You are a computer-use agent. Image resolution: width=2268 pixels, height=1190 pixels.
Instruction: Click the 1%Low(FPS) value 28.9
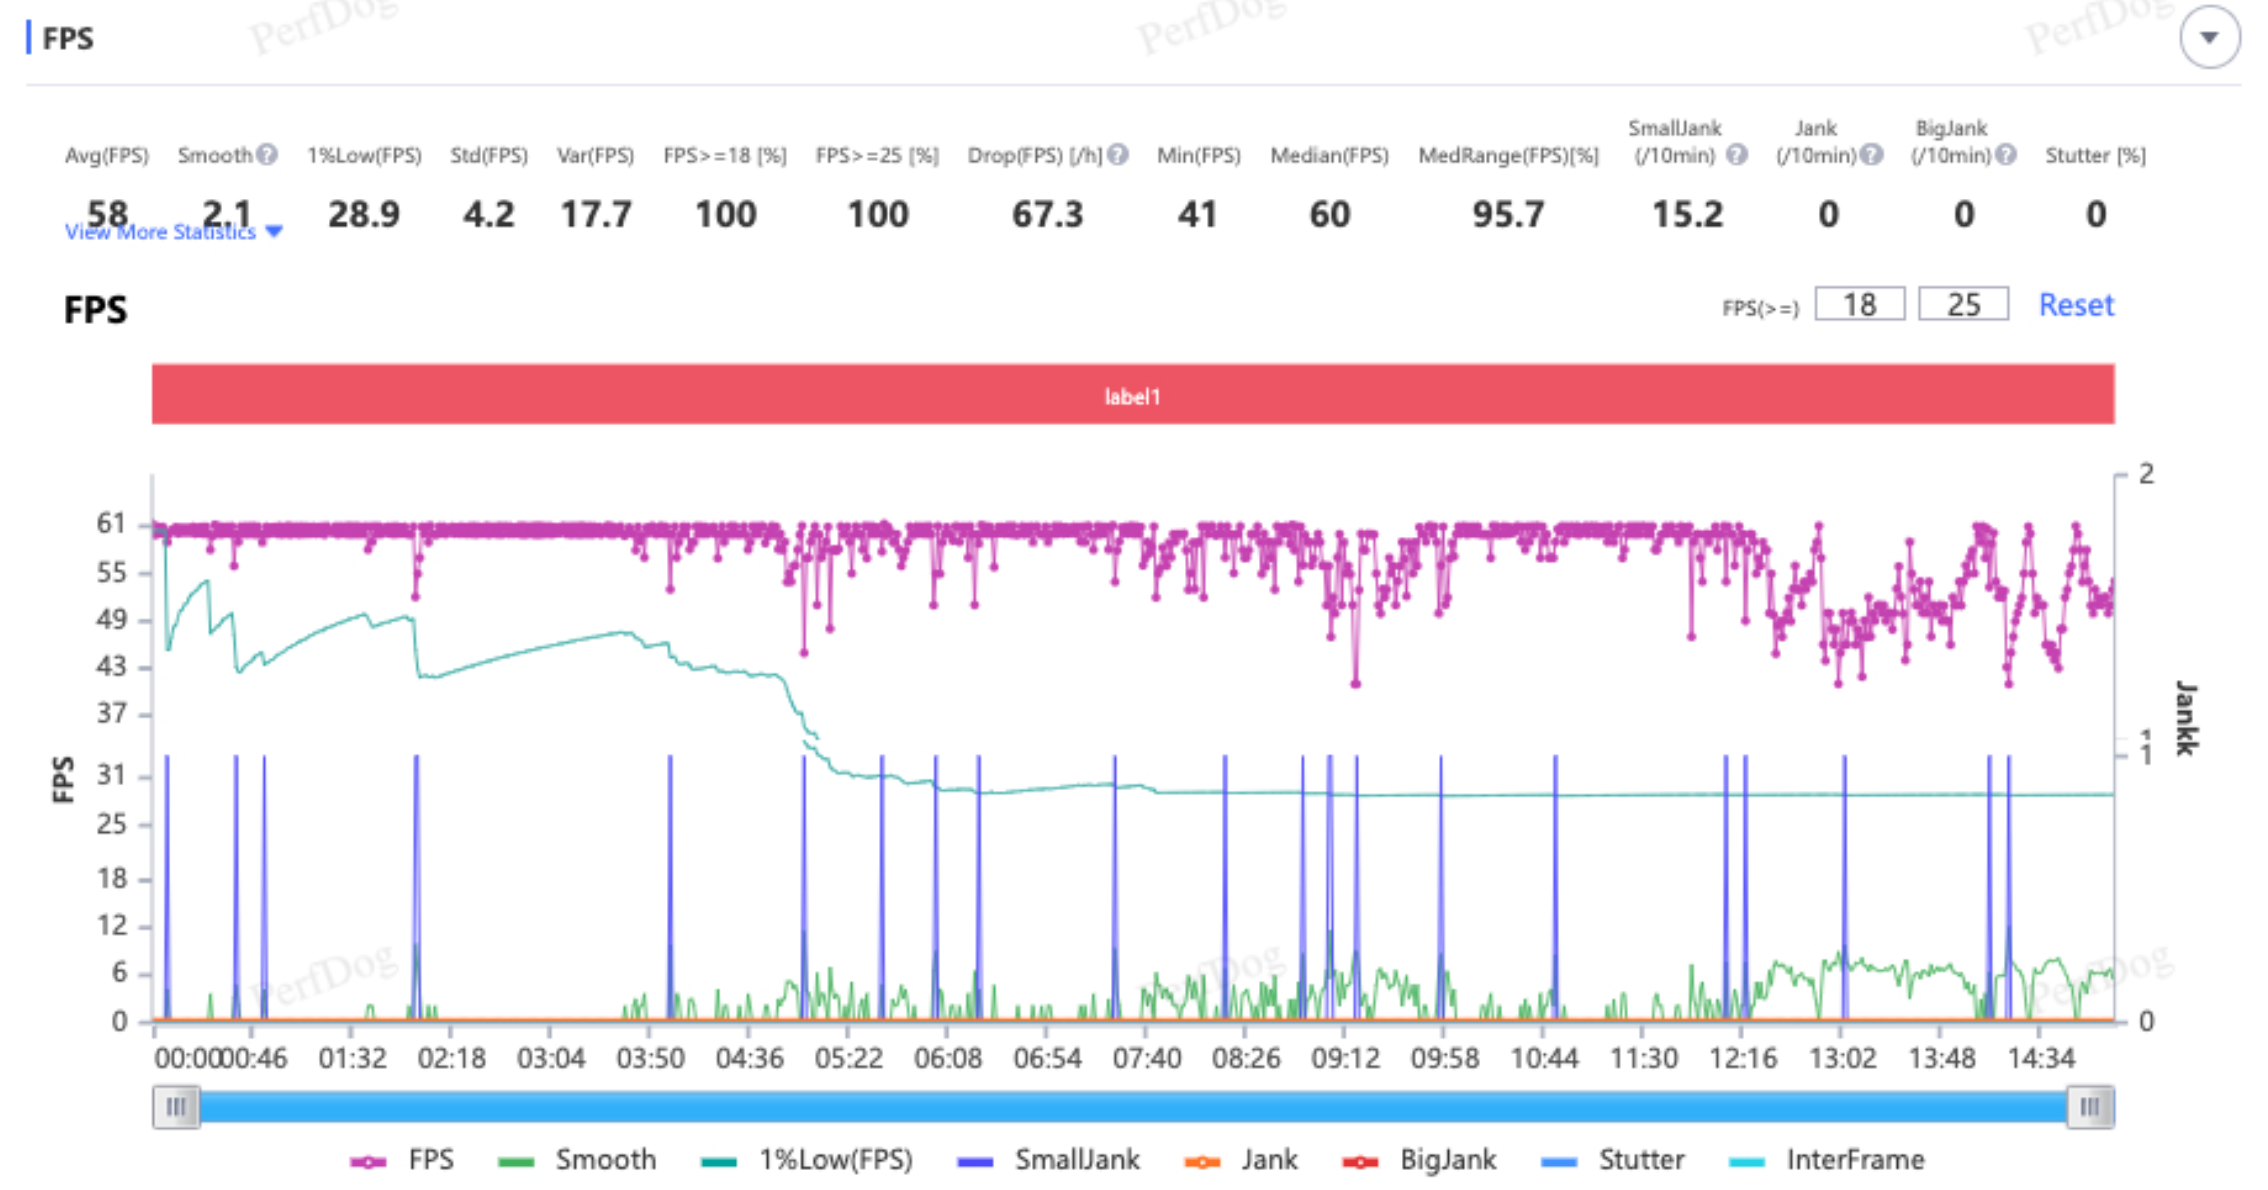click(x=364, y=214)
